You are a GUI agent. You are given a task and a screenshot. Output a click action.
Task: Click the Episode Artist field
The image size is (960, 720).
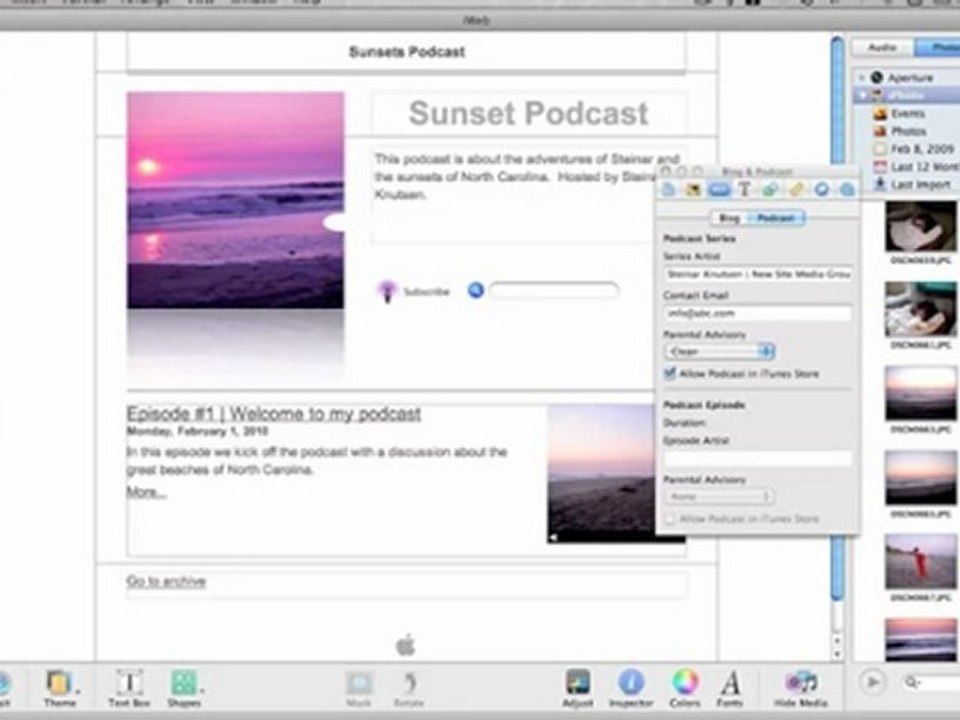point(758,459)
